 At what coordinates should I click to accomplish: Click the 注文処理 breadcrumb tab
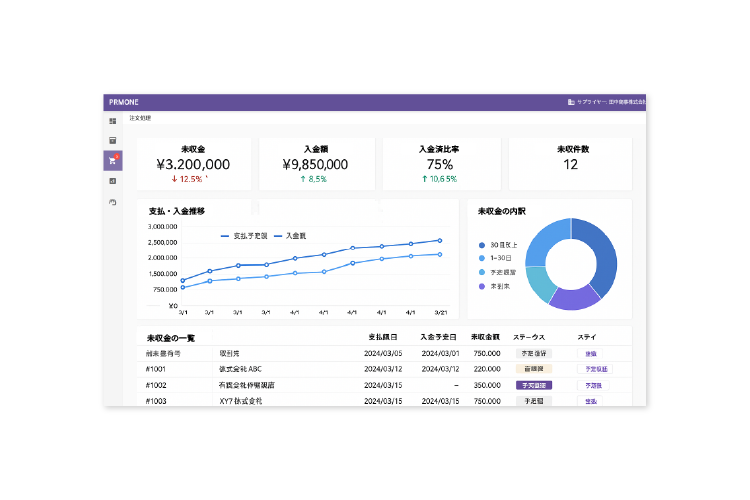tap(127, 118)
